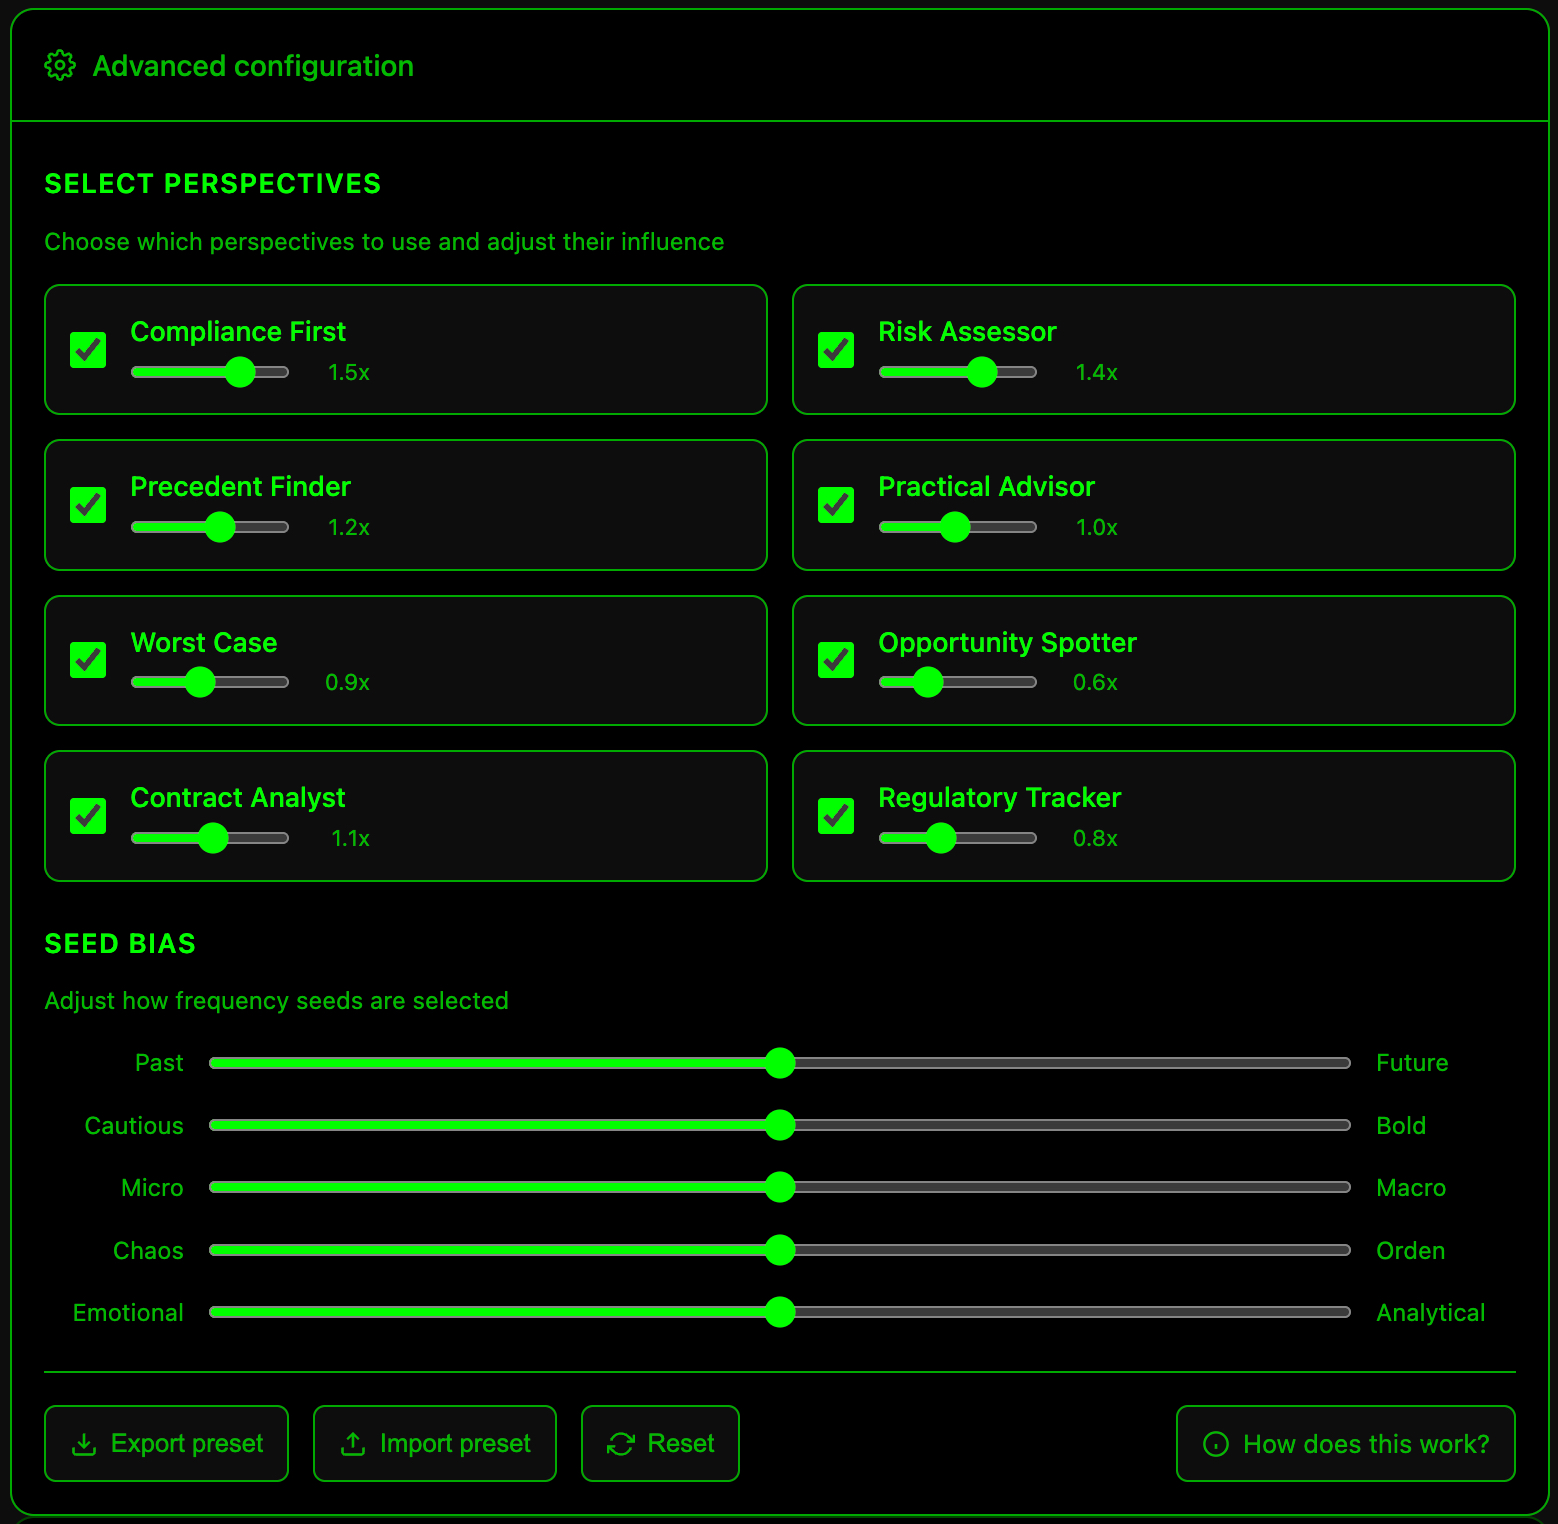Image resolution: width=1558 pixels, height=1524 pixels.
Task: Click the refresh icon inside the Reset button
Action: coord(619,1443)
